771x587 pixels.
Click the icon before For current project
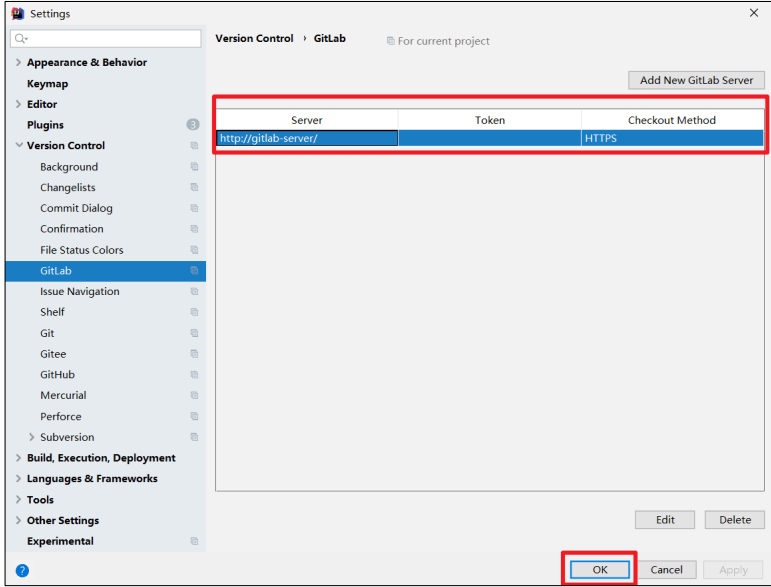point(390,41)
